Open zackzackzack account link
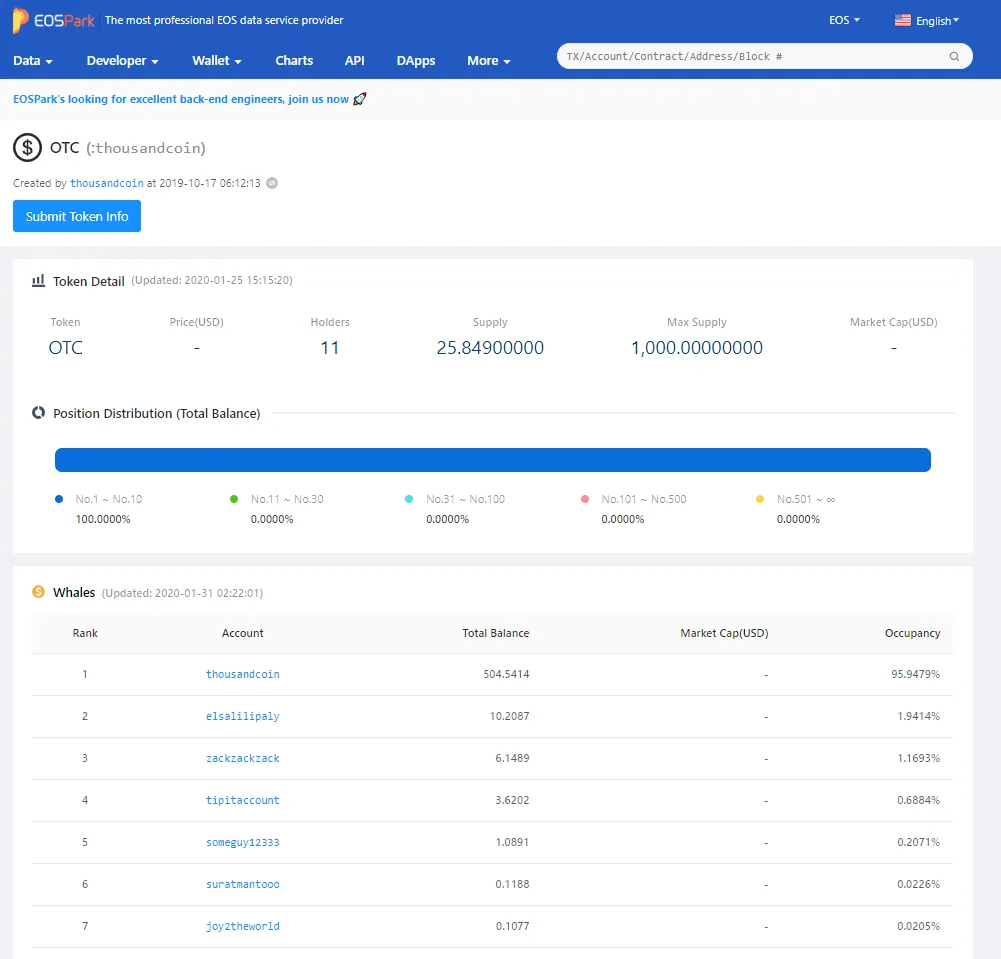The width and height of the screenshot is (1001, 959). click(243, 759)
